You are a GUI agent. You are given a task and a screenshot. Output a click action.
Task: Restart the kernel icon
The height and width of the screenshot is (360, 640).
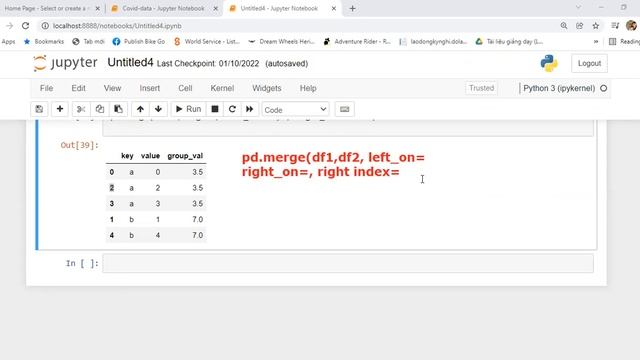pyautogui.click(x=232, y=109)
